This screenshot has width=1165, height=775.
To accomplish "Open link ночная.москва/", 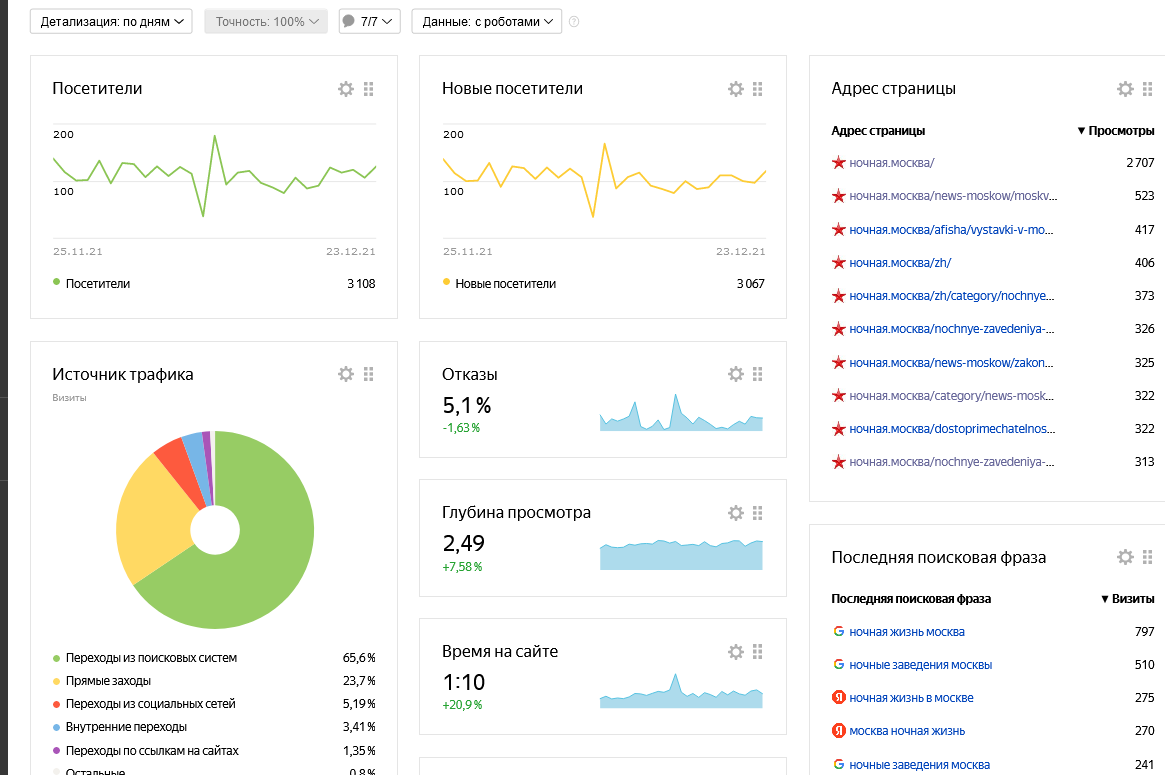I will [892, 163].
